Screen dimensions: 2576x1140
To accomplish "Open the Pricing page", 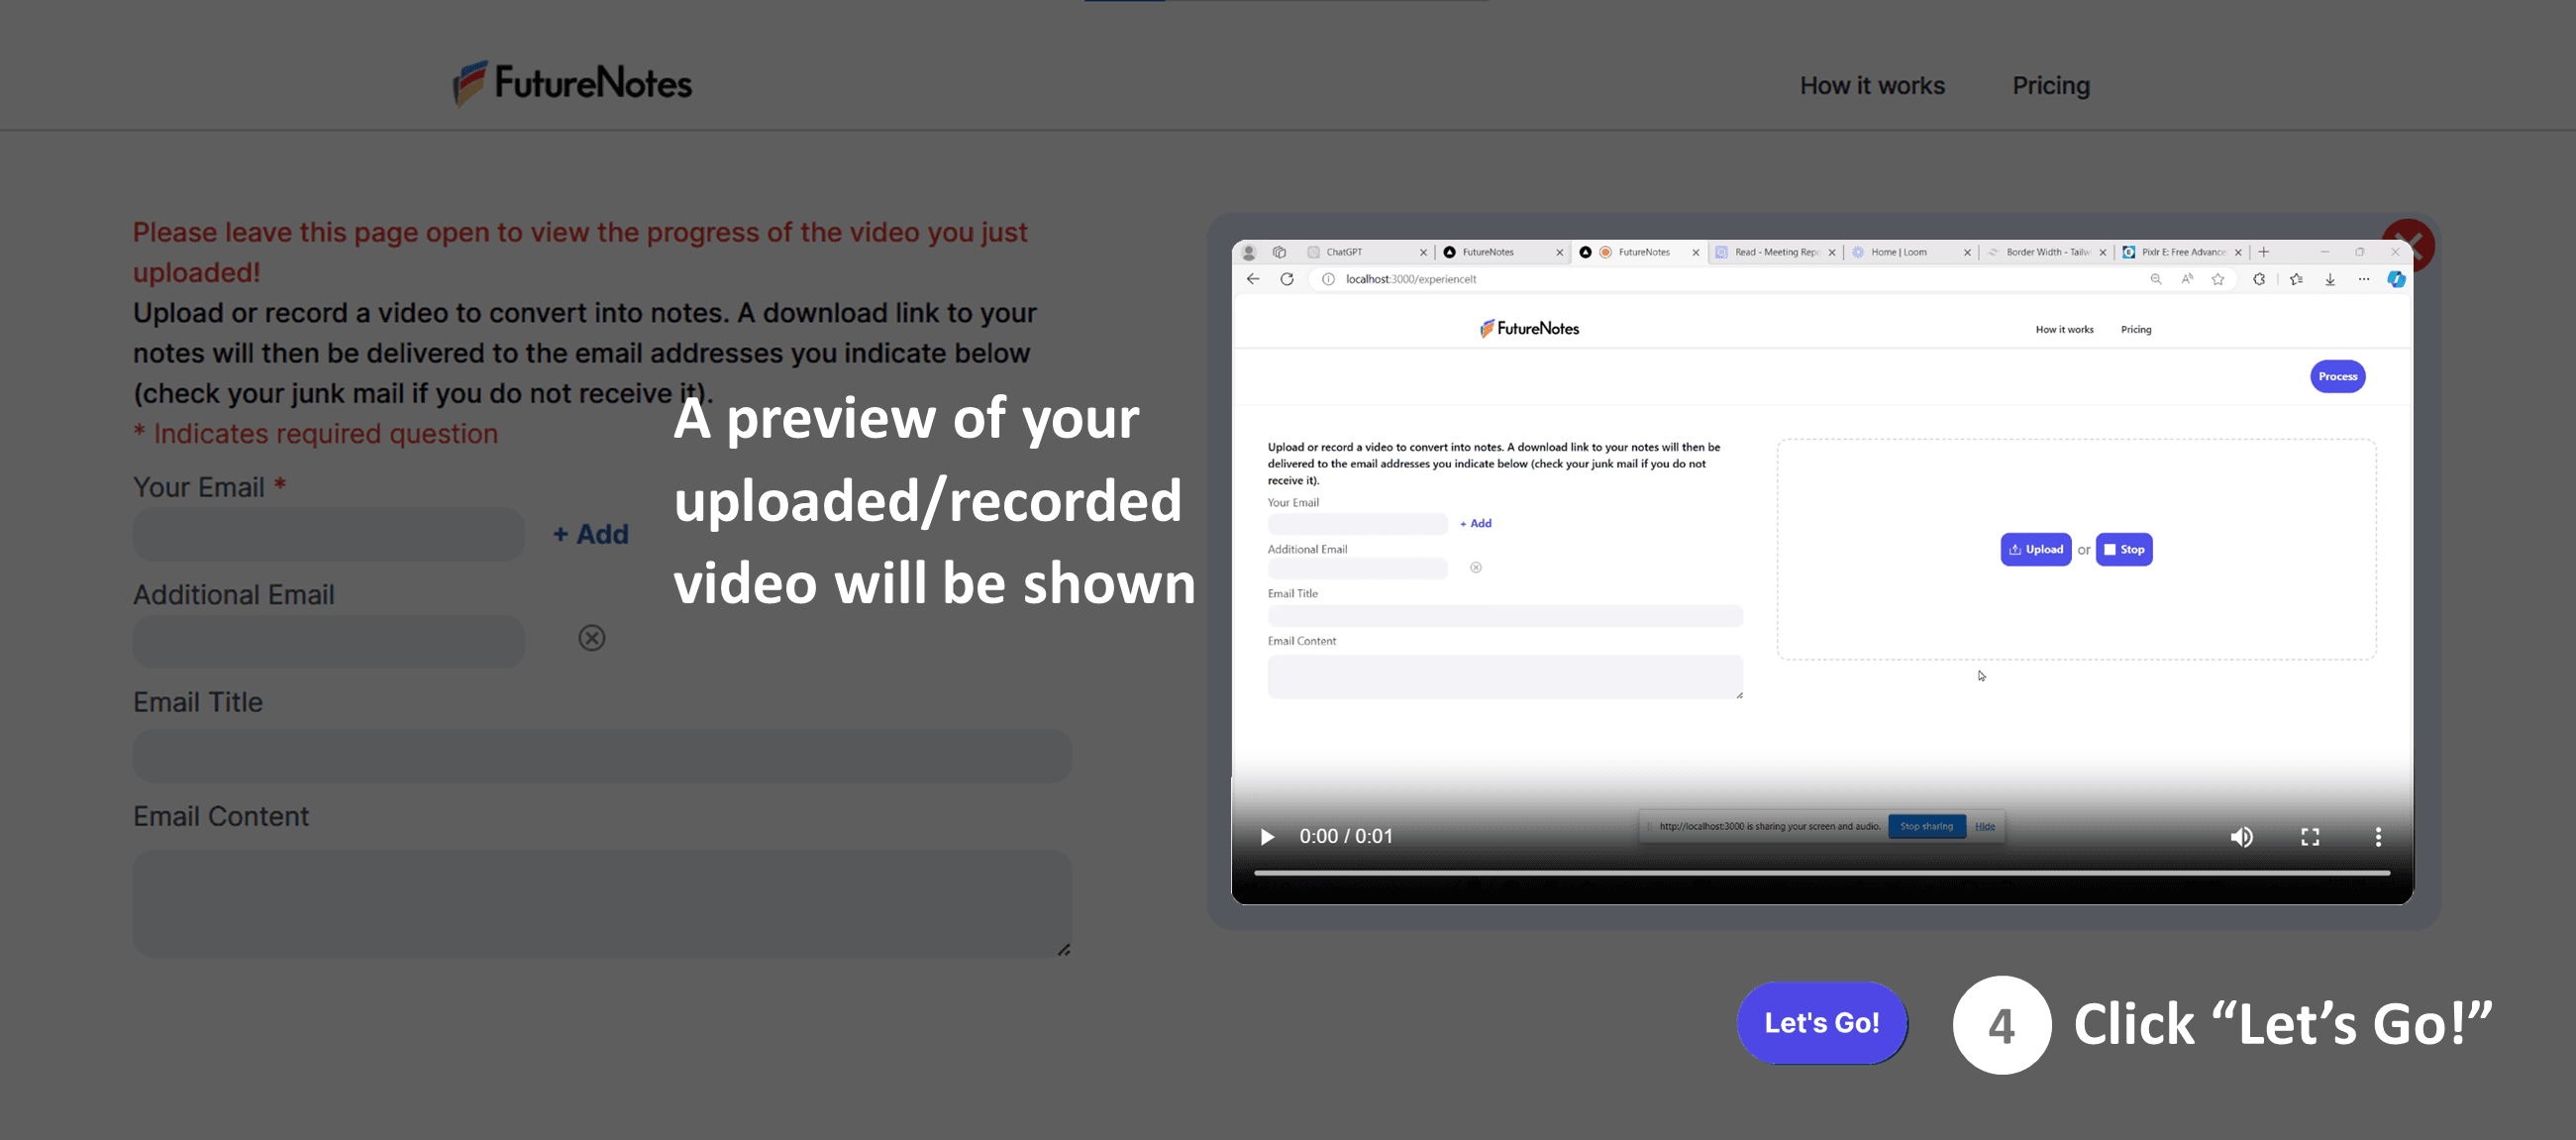I will pyautogui.click(x=2050, y=86).
